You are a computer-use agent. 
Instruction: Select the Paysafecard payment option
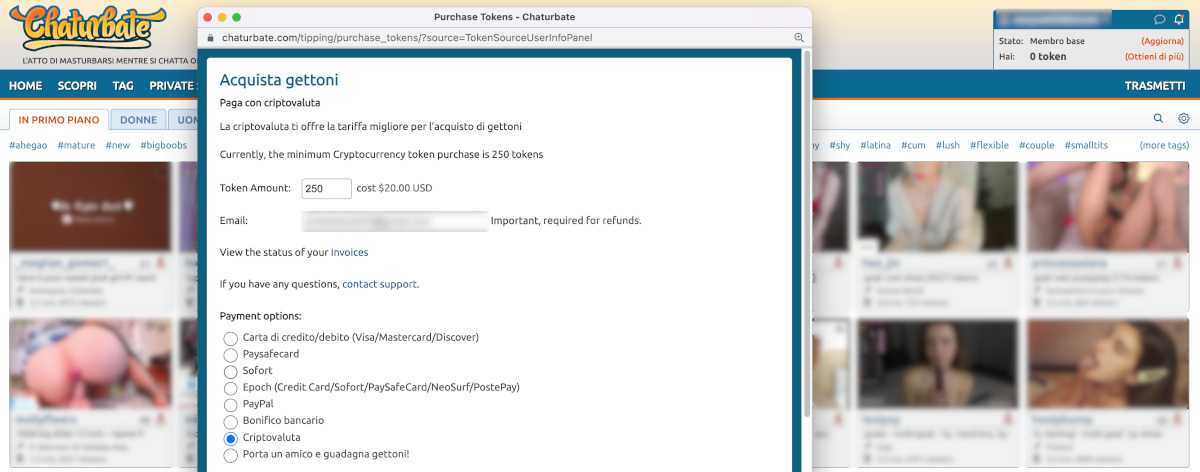[x=231, y=355]
